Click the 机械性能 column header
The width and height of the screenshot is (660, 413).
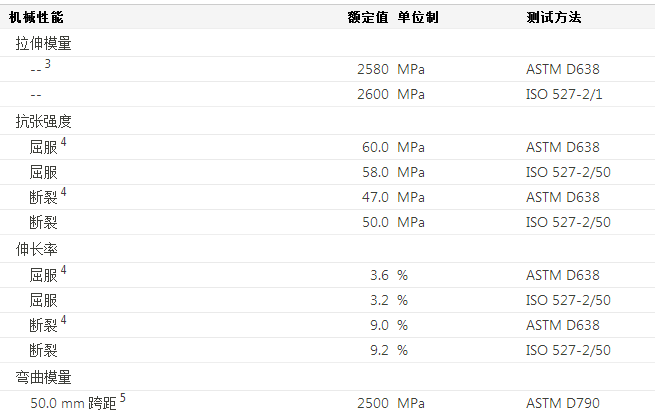[x=36, y=18]
